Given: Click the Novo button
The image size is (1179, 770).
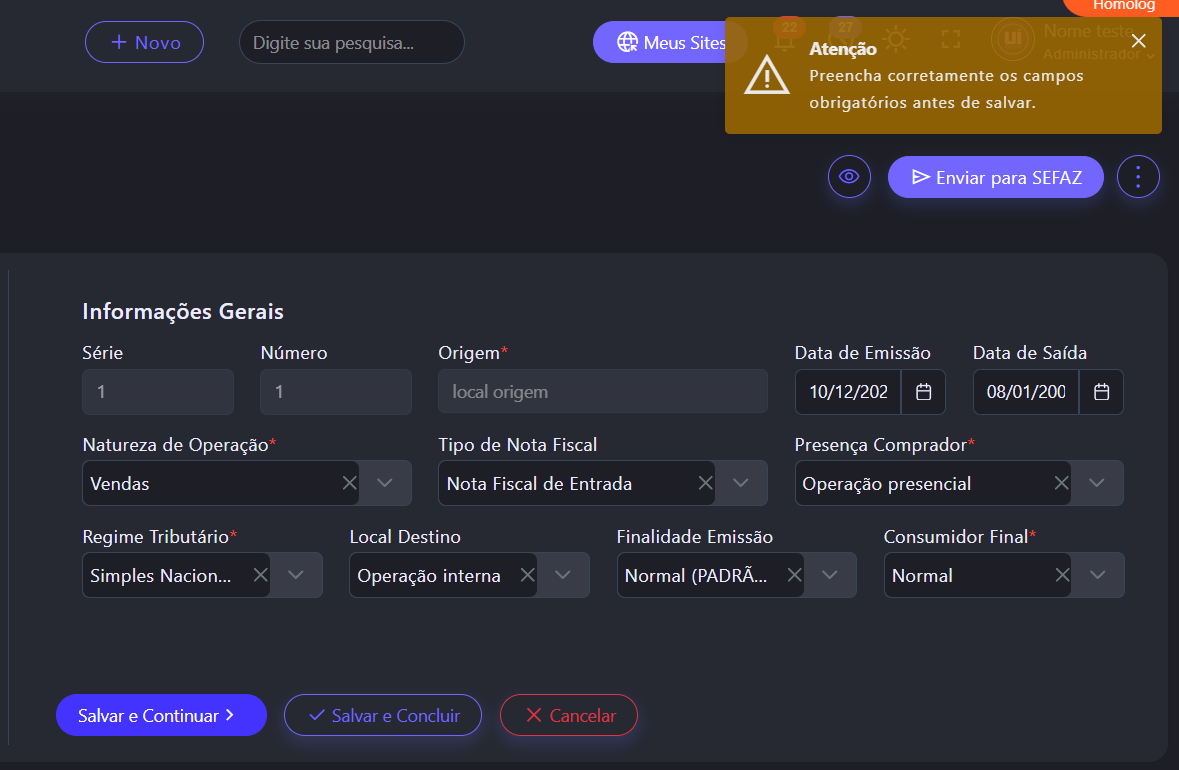Looking at the screenshot, I should [144, 42].
